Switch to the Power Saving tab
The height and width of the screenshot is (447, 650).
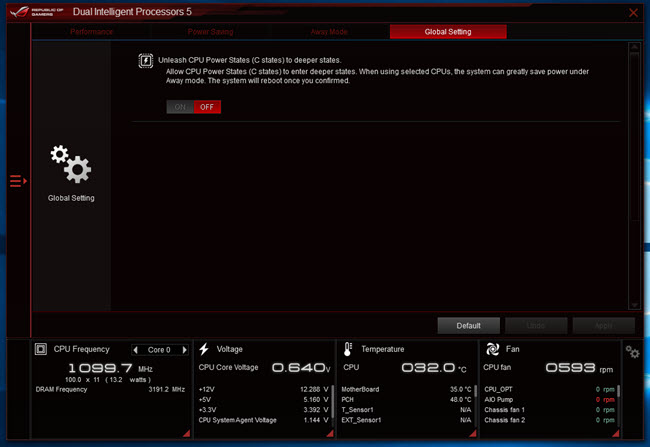coord(210,32)
